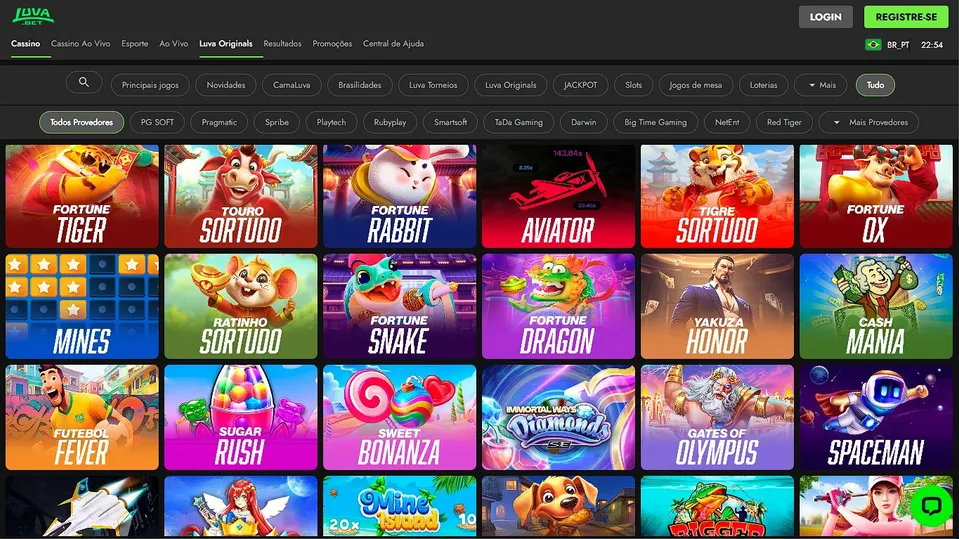Viewport: 959px width, 539px height.
Task: Launch the Fortune Rabbit game
Action: [399, 196]
